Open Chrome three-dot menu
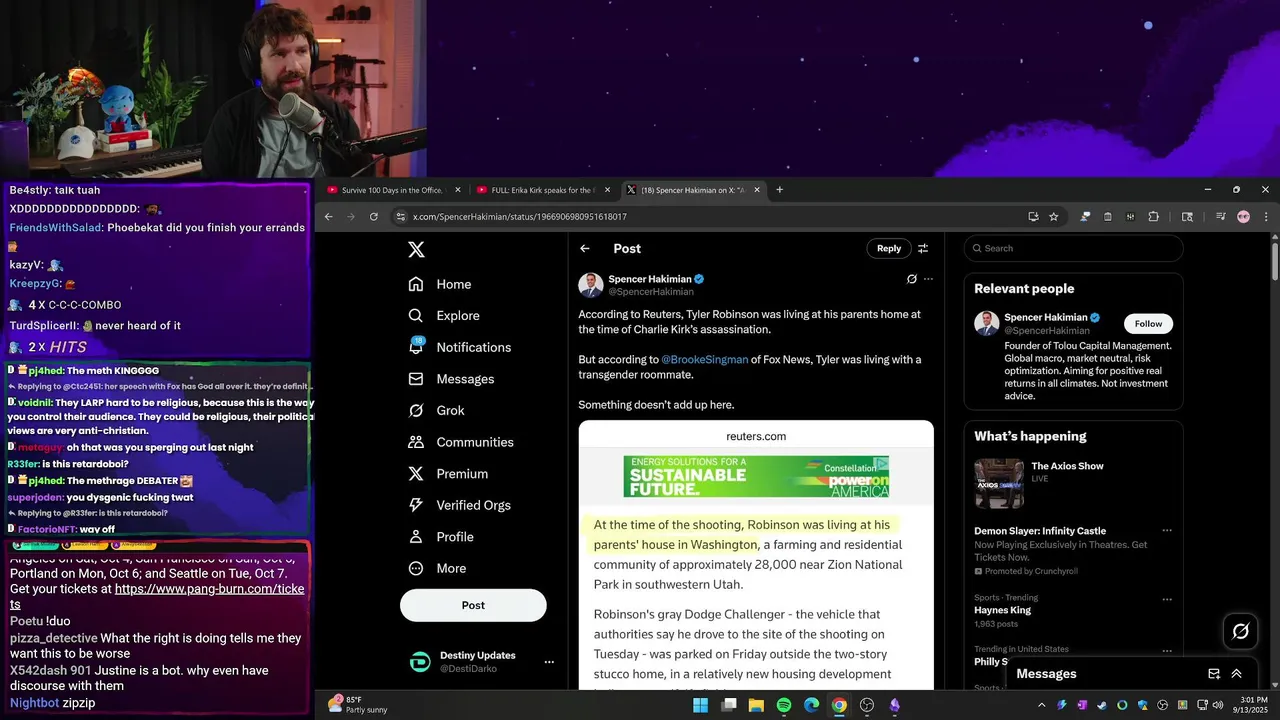The height and width of the screenshot is (720, 1280). pyautogui.click(x=1266, y=216)
